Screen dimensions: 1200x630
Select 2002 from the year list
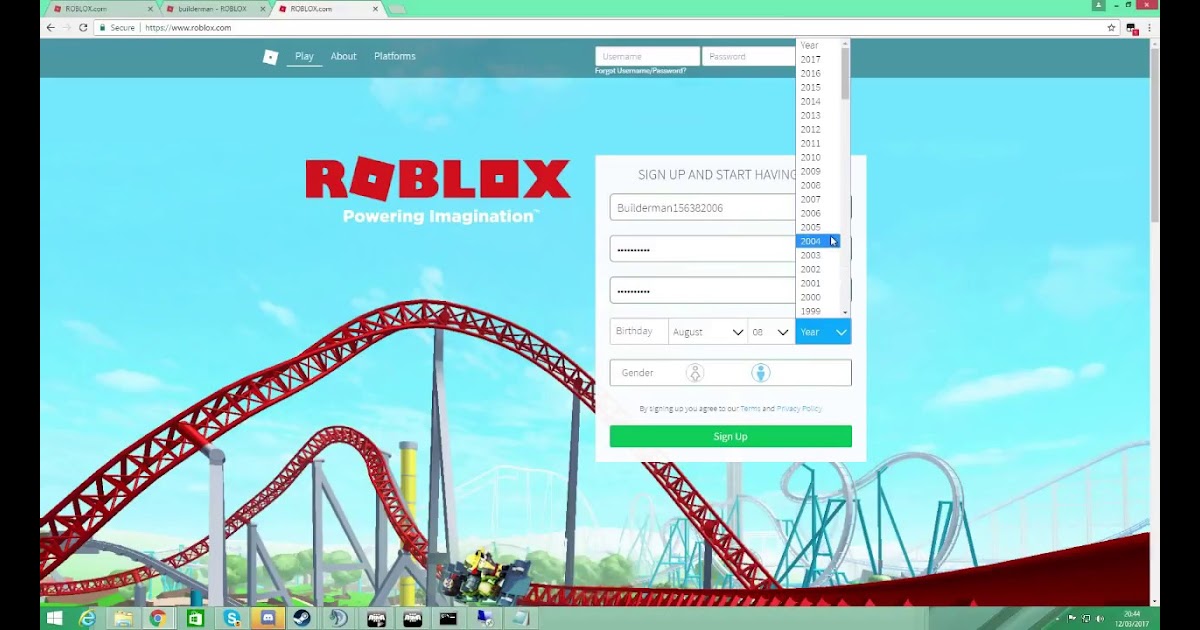[818, 269]
